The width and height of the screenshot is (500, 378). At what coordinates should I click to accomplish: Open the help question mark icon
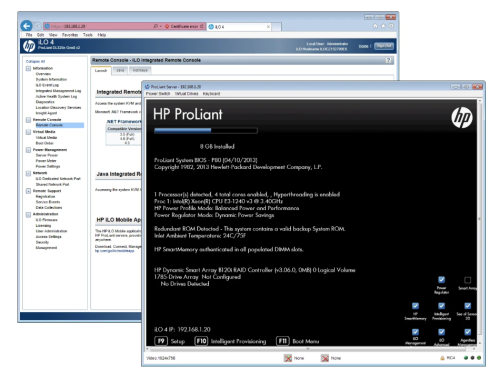[388, 60]
